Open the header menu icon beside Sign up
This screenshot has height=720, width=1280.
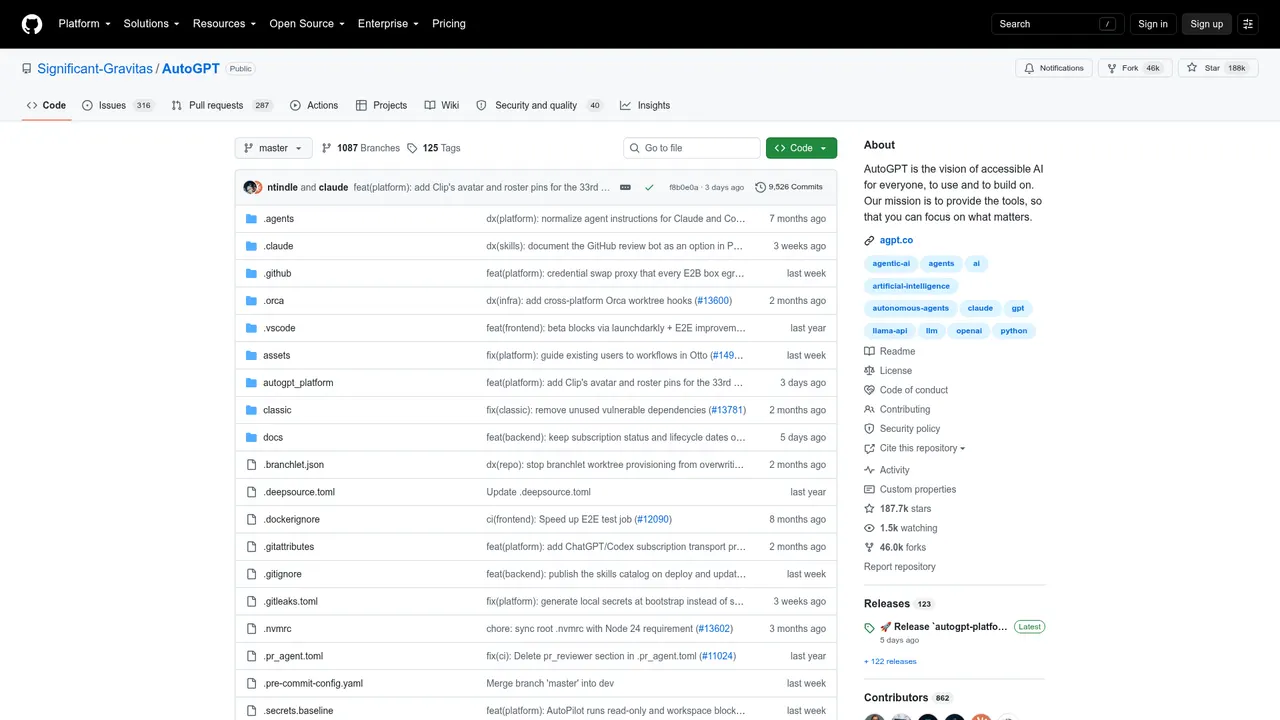click(x=1247, y=24)
